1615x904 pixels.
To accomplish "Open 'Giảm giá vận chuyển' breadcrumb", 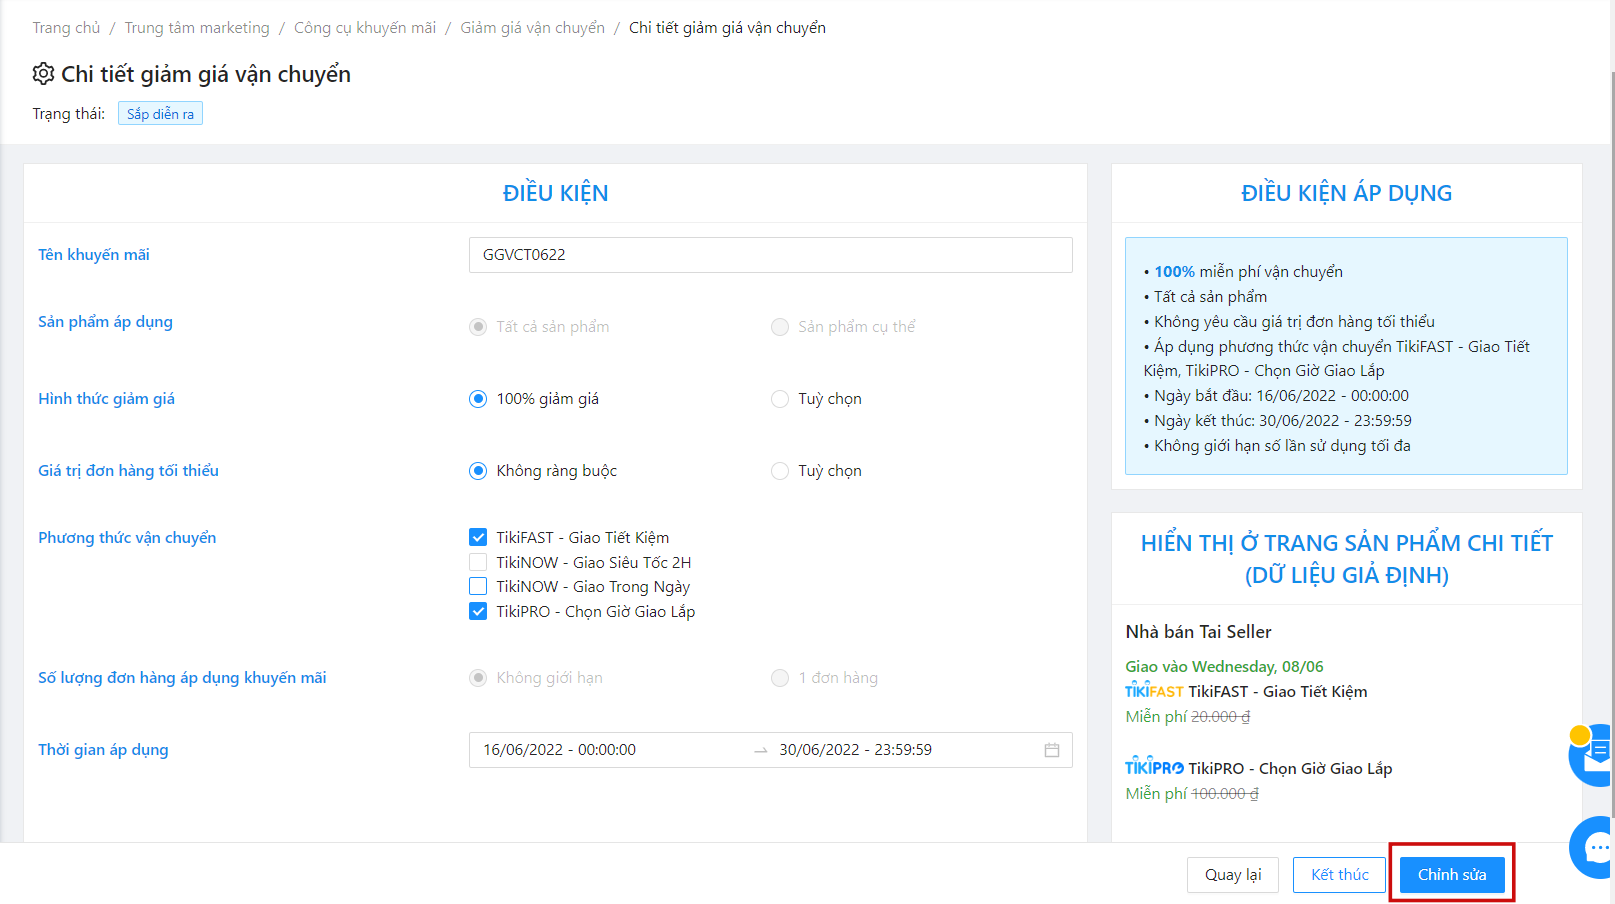I will 532,28.
